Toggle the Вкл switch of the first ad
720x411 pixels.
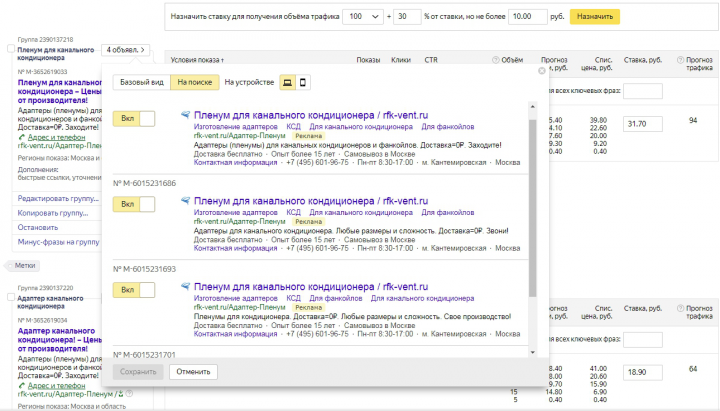pos(134,118)
